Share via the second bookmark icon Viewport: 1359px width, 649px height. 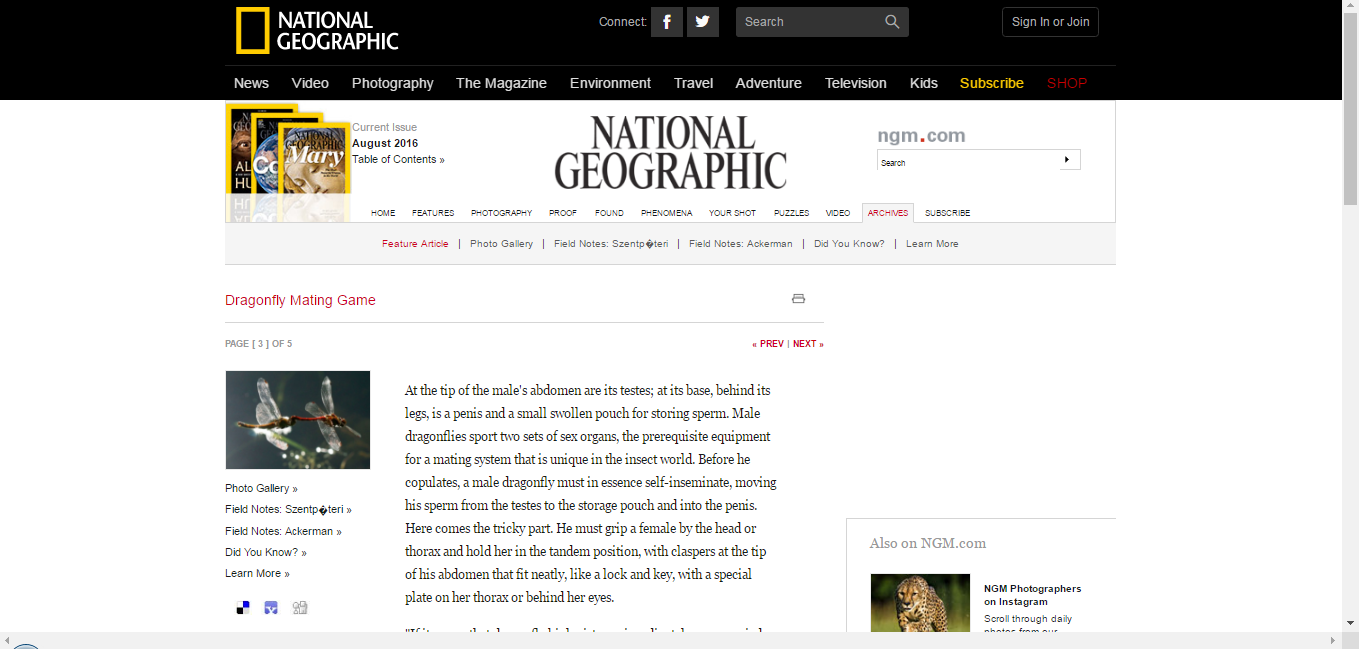click(x=271, y=607)
